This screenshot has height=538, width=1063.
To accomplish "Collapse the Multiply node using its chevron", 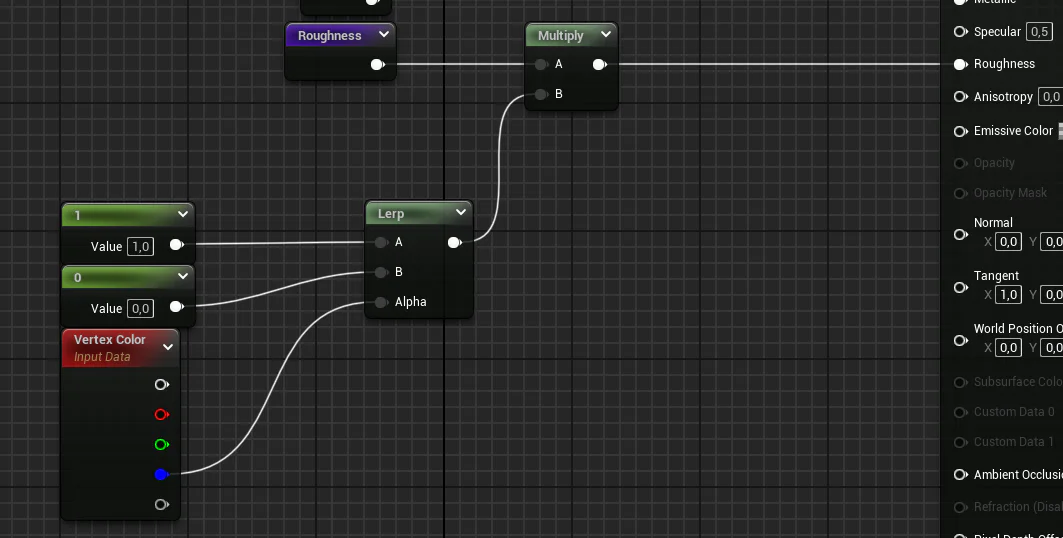I will [x=605, y=35].
